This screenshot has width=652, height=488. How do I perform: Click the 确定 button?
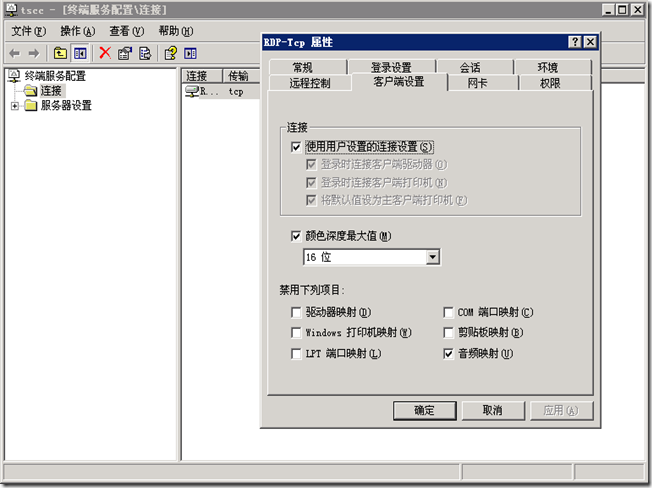click(x=425, y=410)
